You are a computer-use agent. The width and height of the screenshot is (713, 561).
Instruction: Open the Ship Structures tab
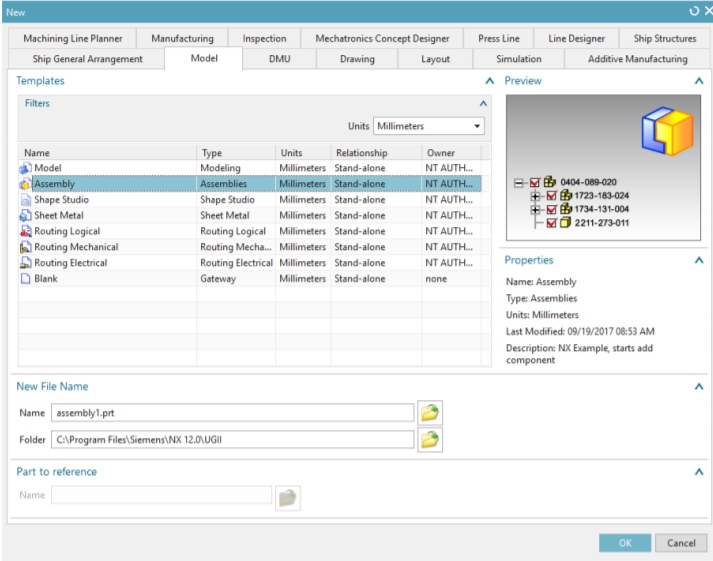click(x=664, y=39)
